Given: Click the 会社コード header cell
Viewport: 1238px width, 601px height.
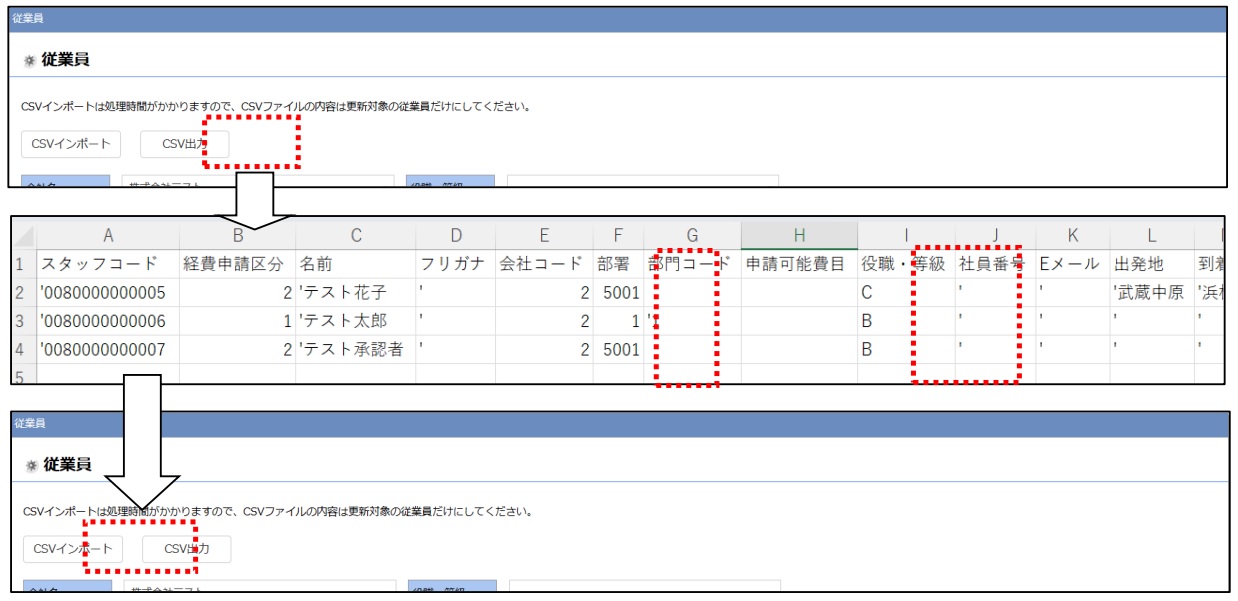Looking at the screenshot, I should pyautogui.click(x=543, y=264).
